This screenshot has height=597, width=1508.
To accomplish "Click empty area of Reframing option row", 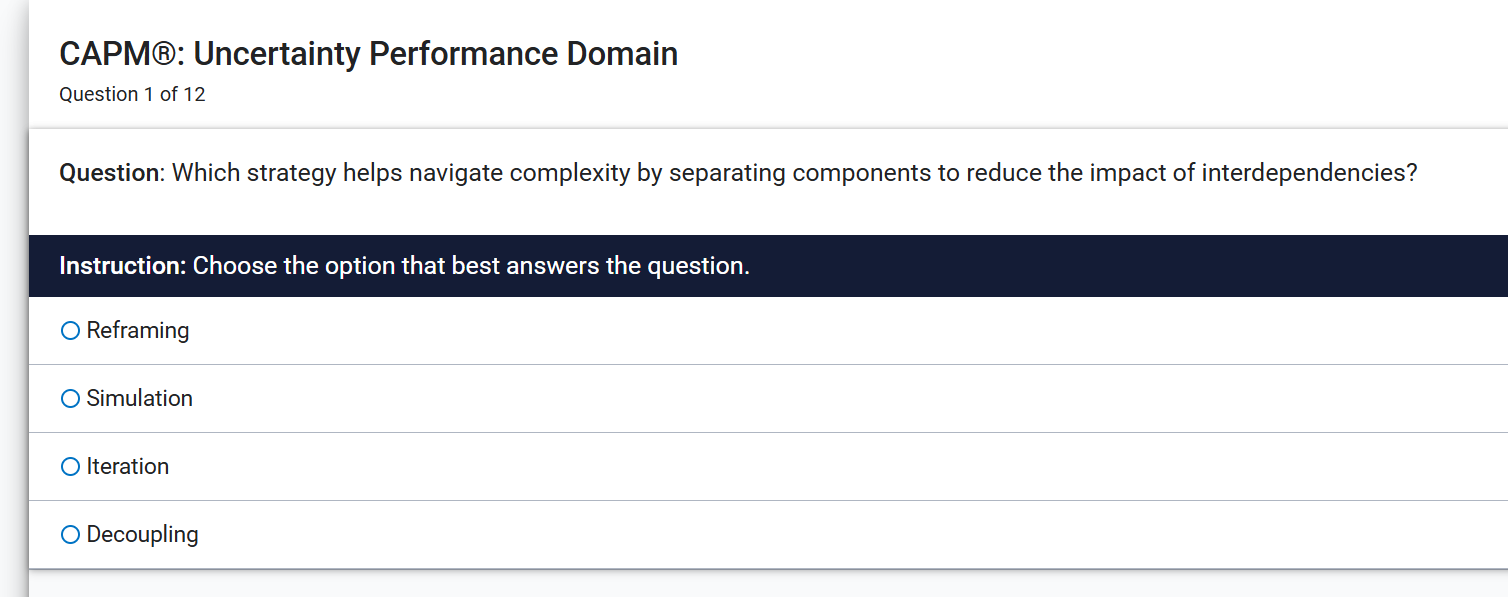I will (800, 331).
